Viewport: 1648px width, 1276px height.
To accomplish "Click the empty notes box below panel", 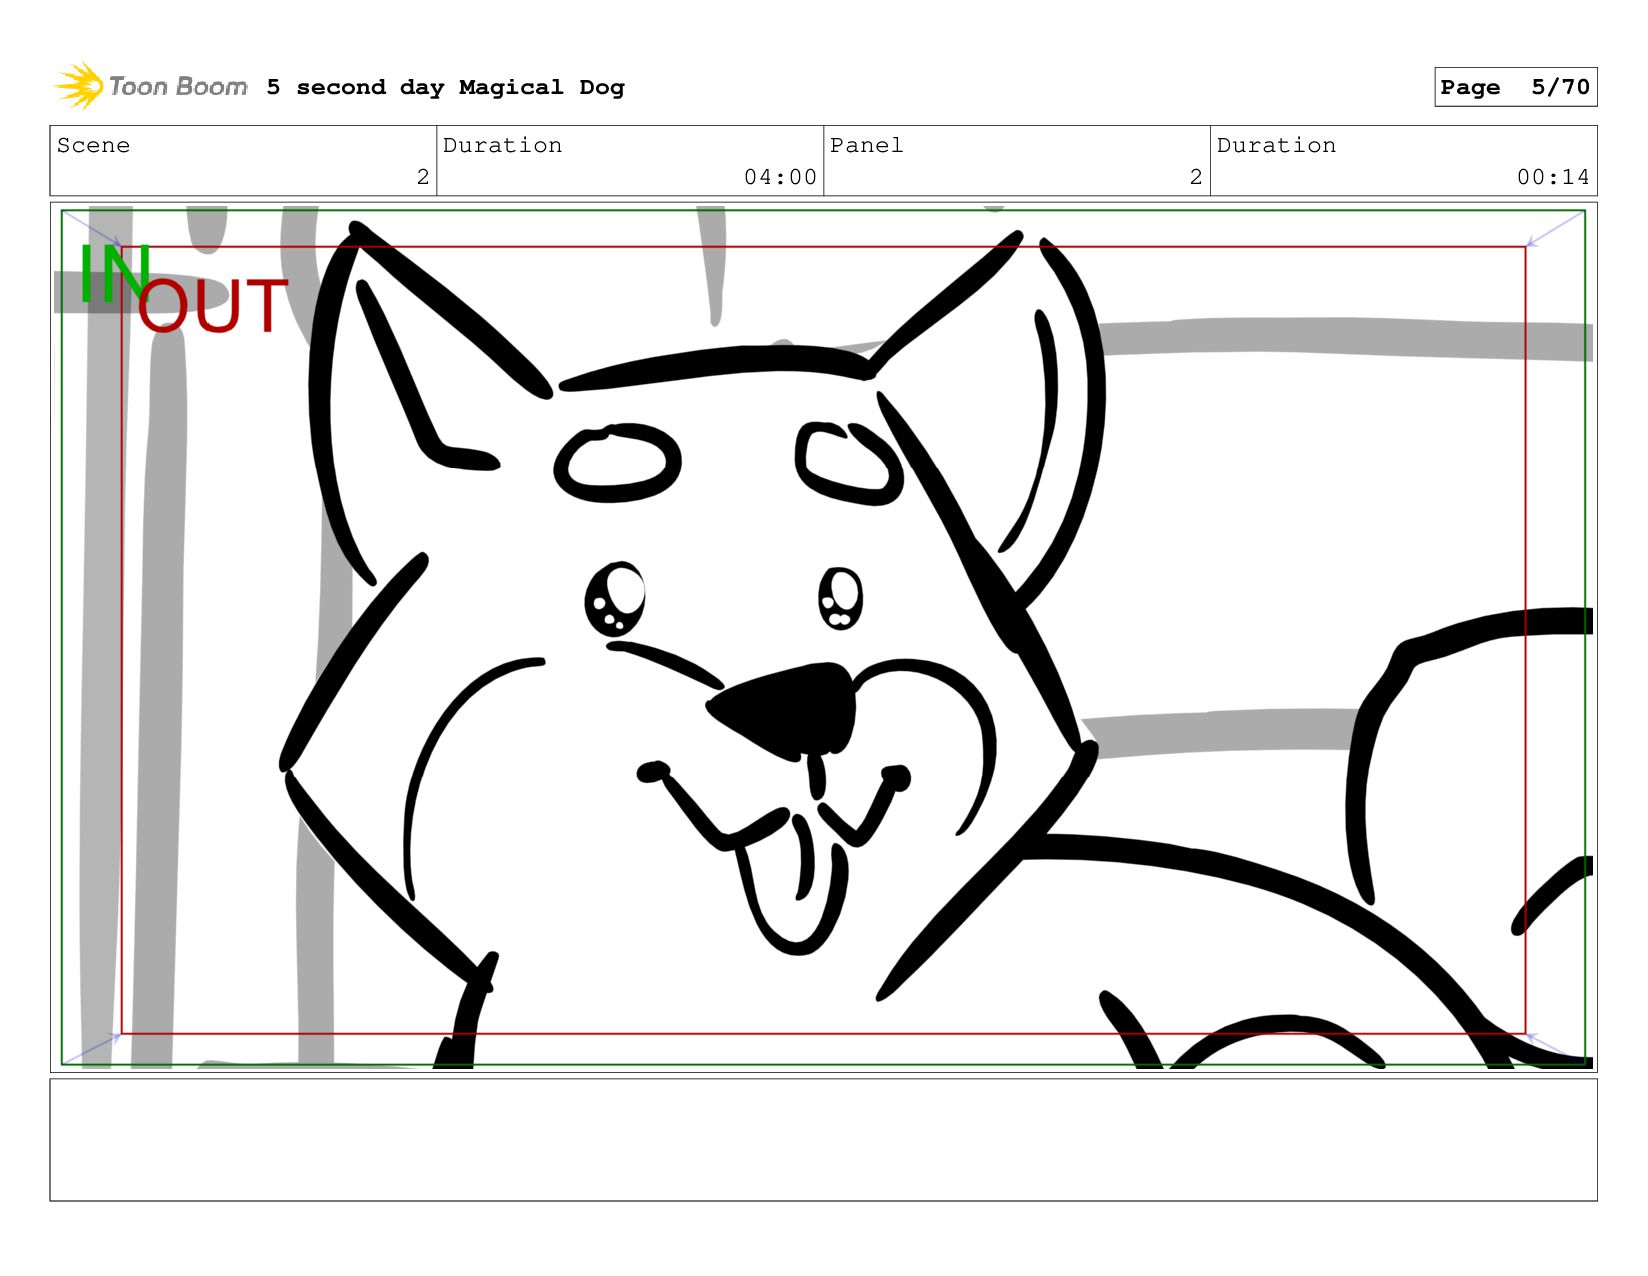I will click(x=823, y=1140).
